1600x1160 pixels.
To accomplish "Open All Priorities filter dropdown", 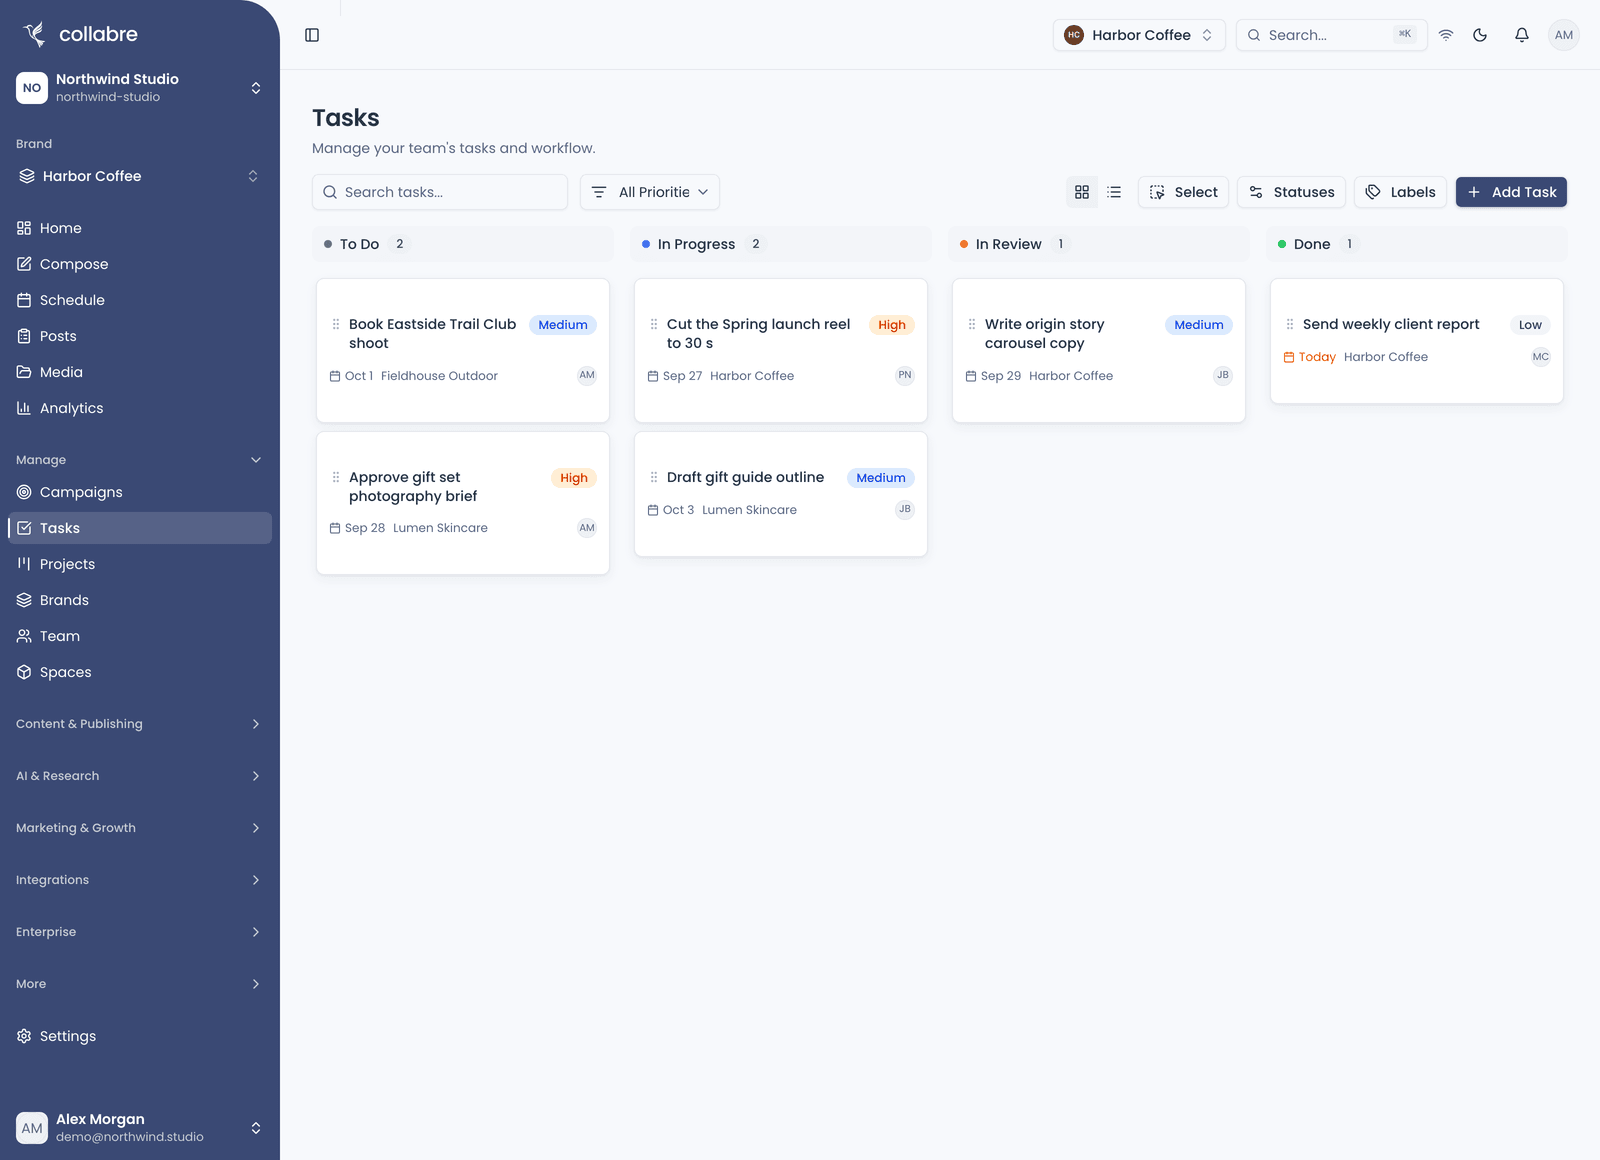I will [x=650, y=192].
